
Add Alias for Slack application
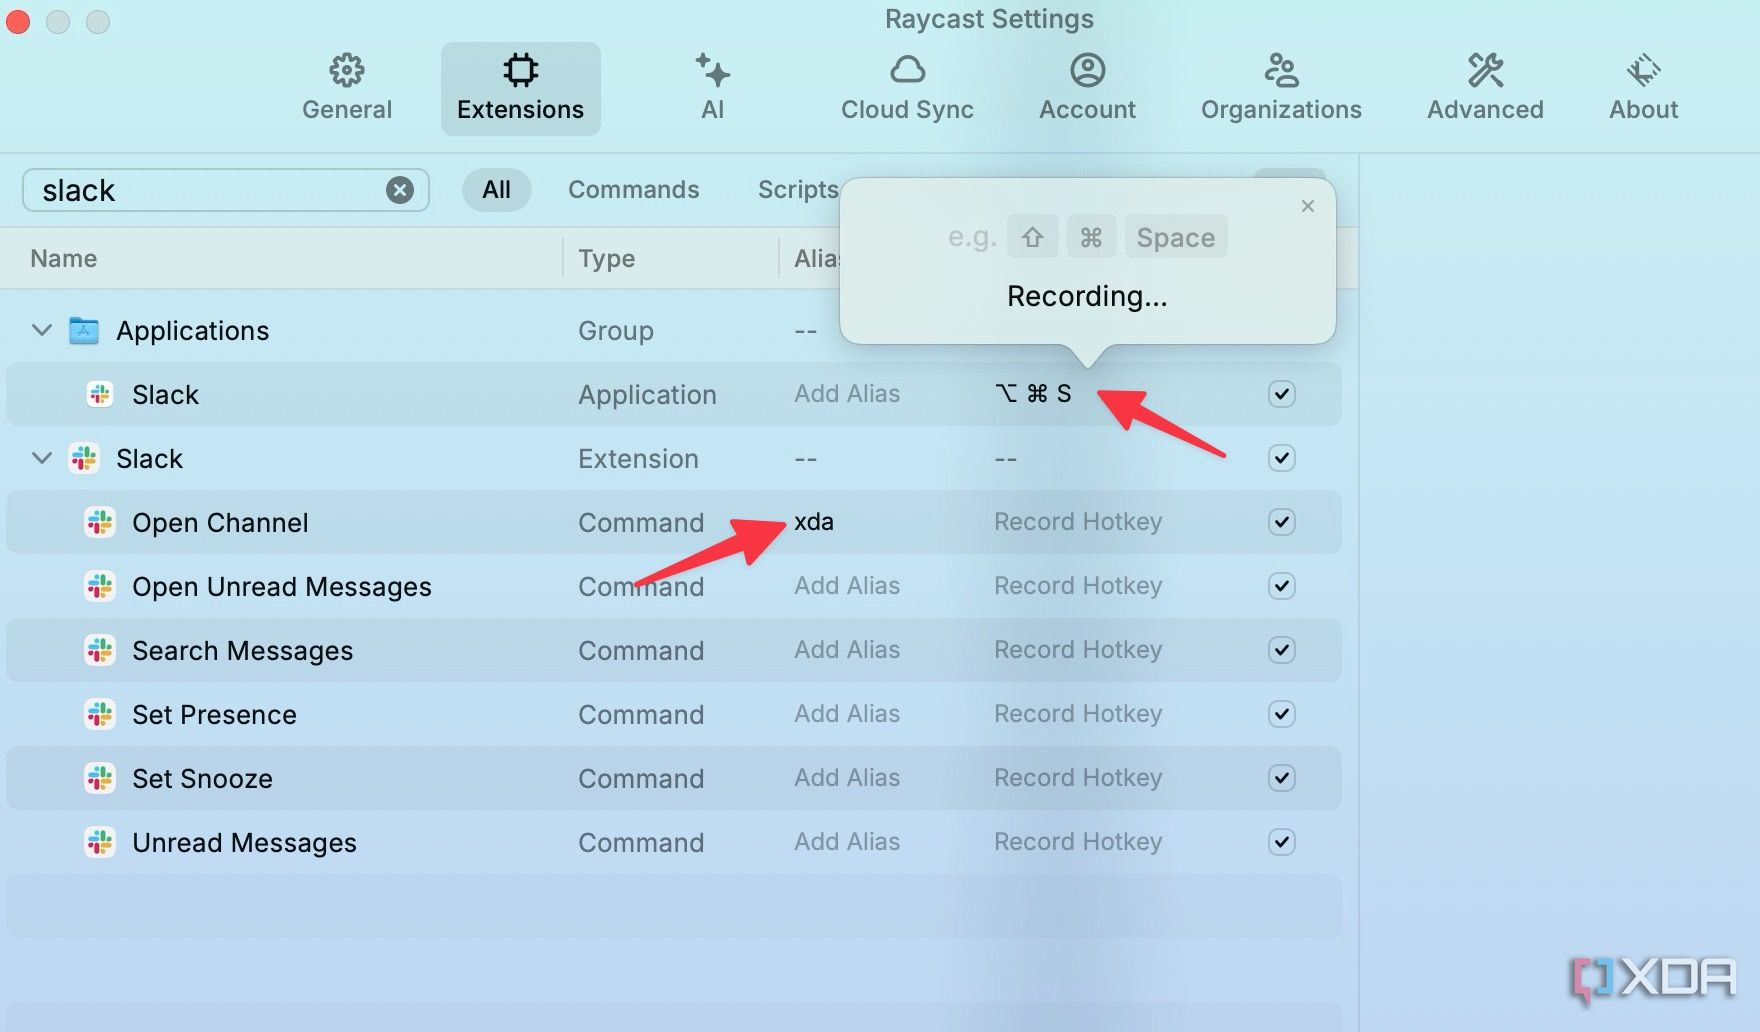coord(847,394)
